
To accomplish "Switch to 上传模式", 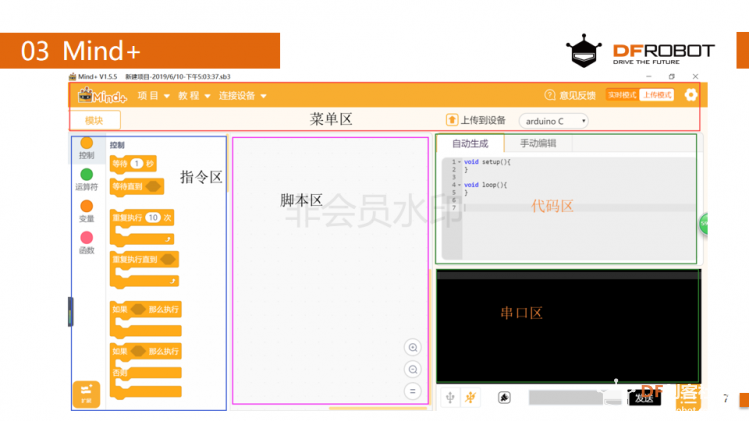I will point(657,95).
